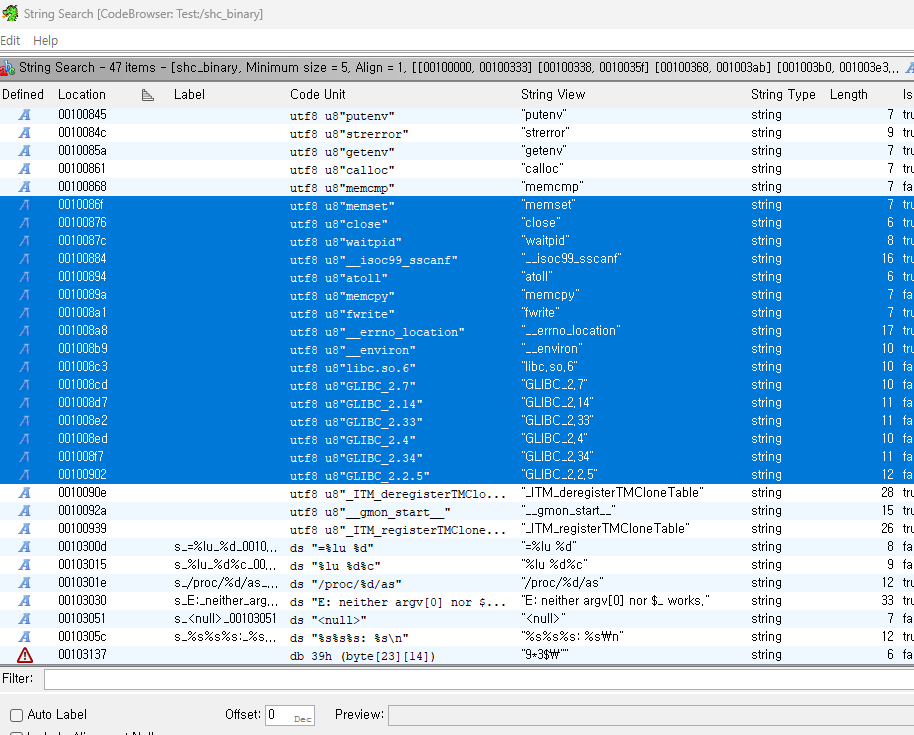
Task: Click the defined-string icon for the memcmp row
Action: point(24,188)
